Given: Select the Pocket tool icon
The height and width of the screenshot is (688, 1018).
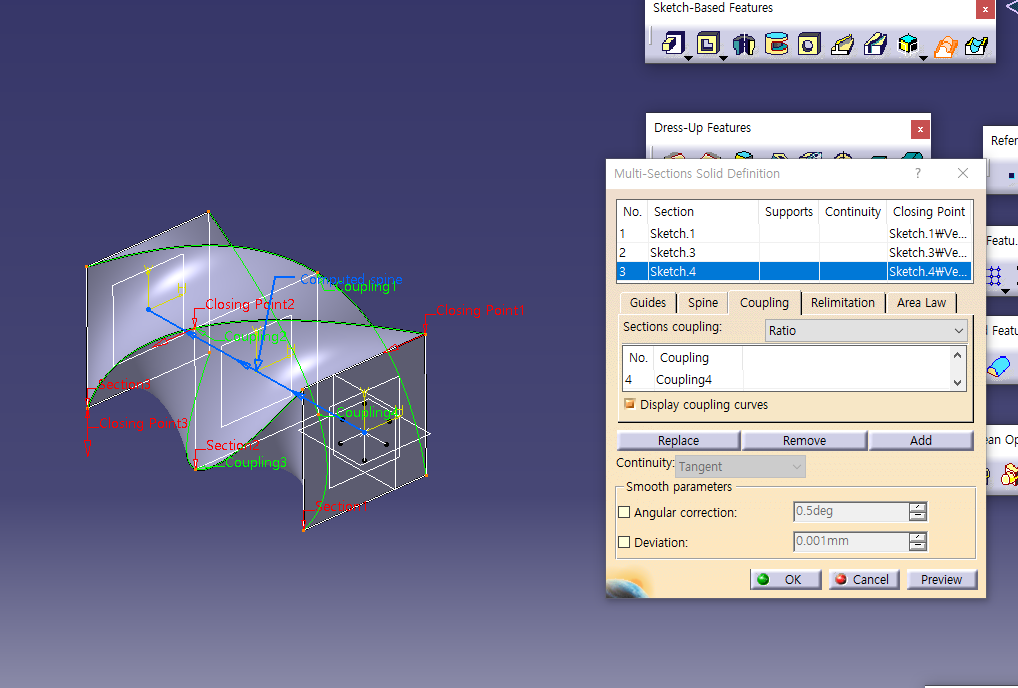Looking at the screenshot, I should [x=708, y=43].
